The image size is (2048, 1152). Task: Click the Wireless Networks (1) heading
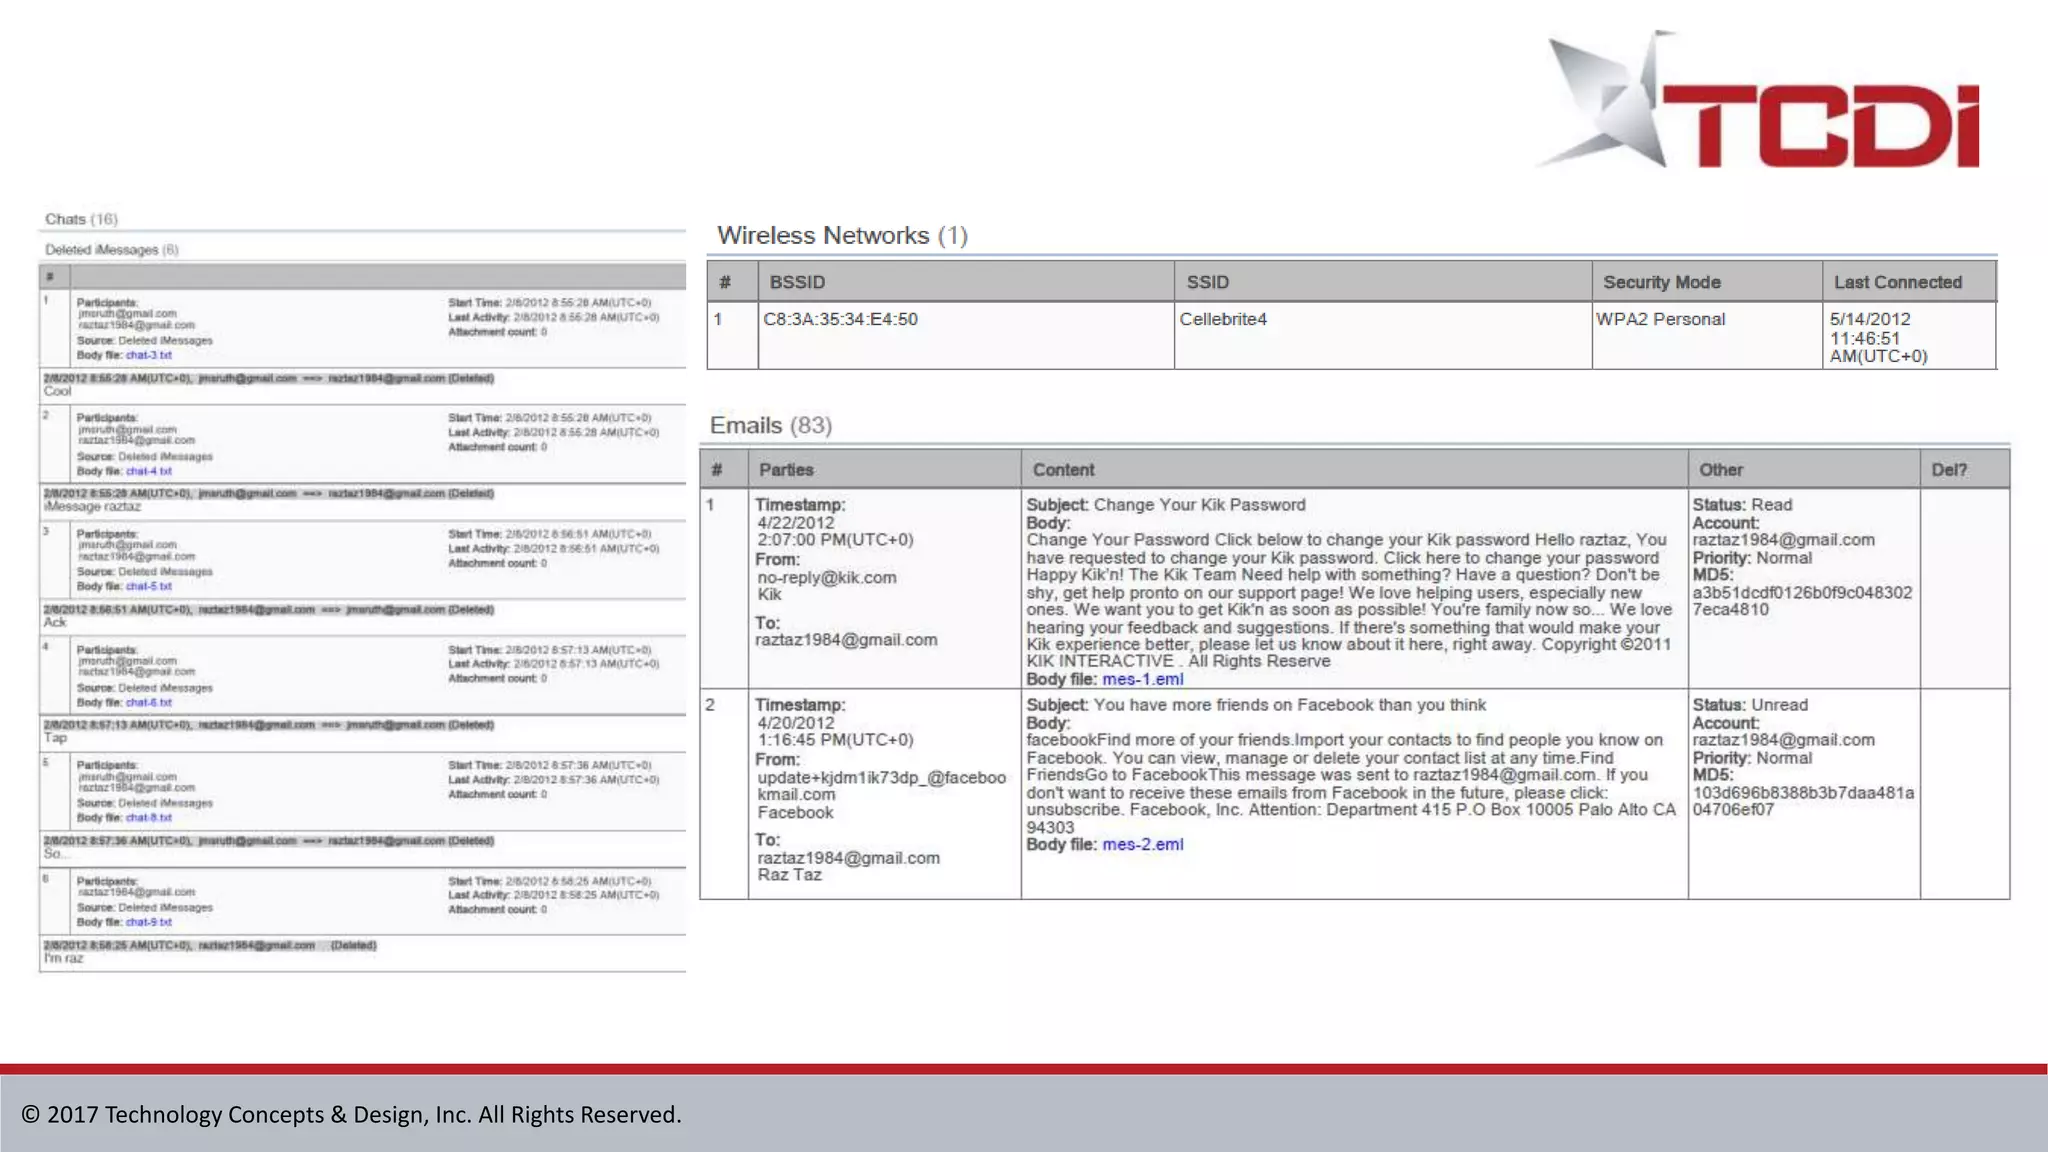pos(842,235)
